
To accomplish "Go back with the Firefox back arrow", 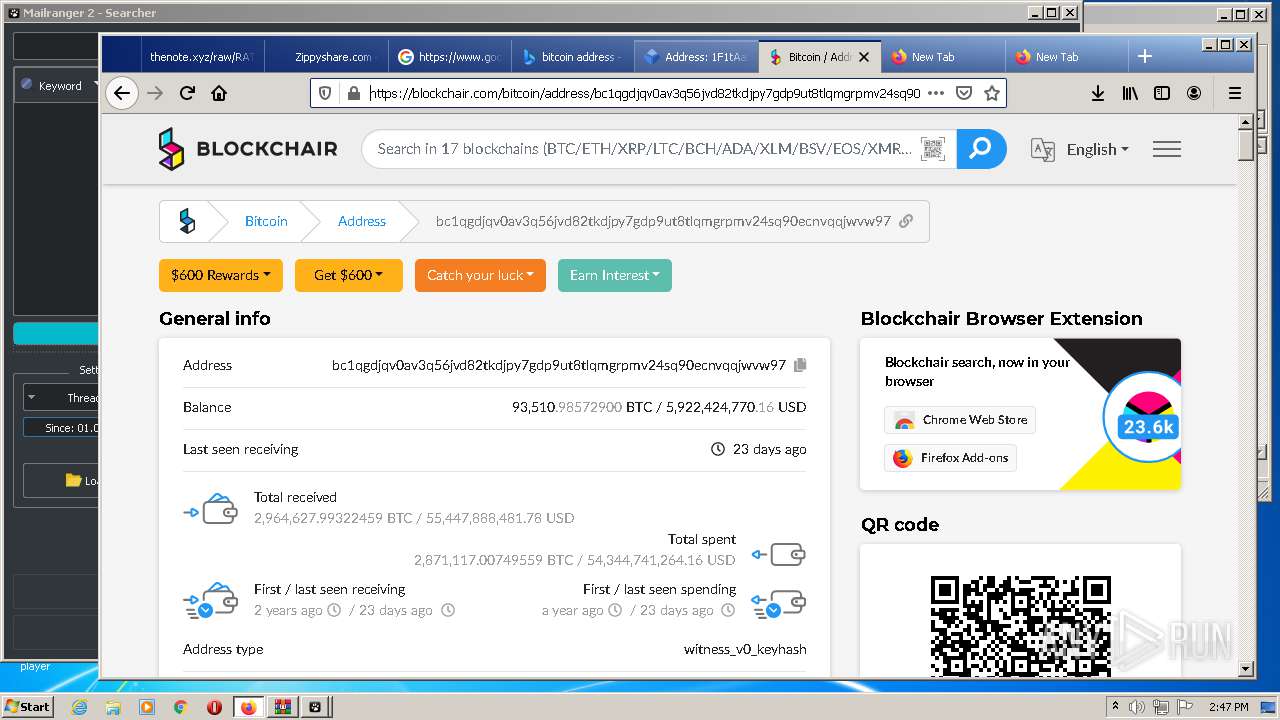I will pos(122,93).
